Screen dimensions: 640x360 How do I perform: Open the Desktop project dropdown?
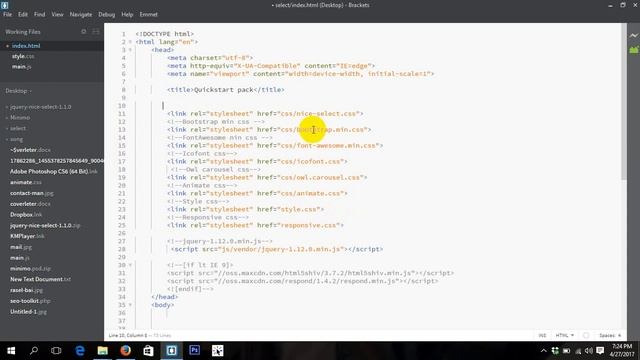click(x=18, y=91)
